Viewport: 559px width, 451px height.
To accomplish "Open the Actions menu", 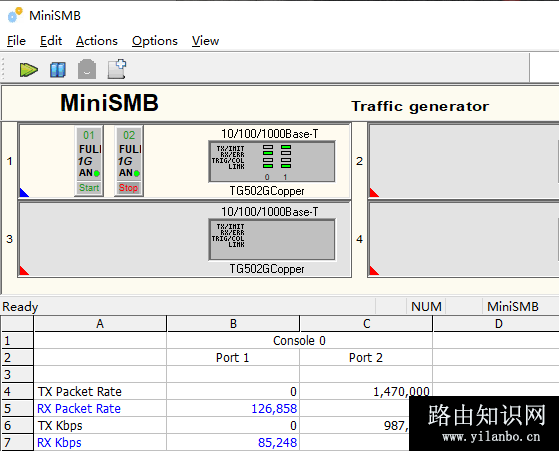I will coord(97,41).
